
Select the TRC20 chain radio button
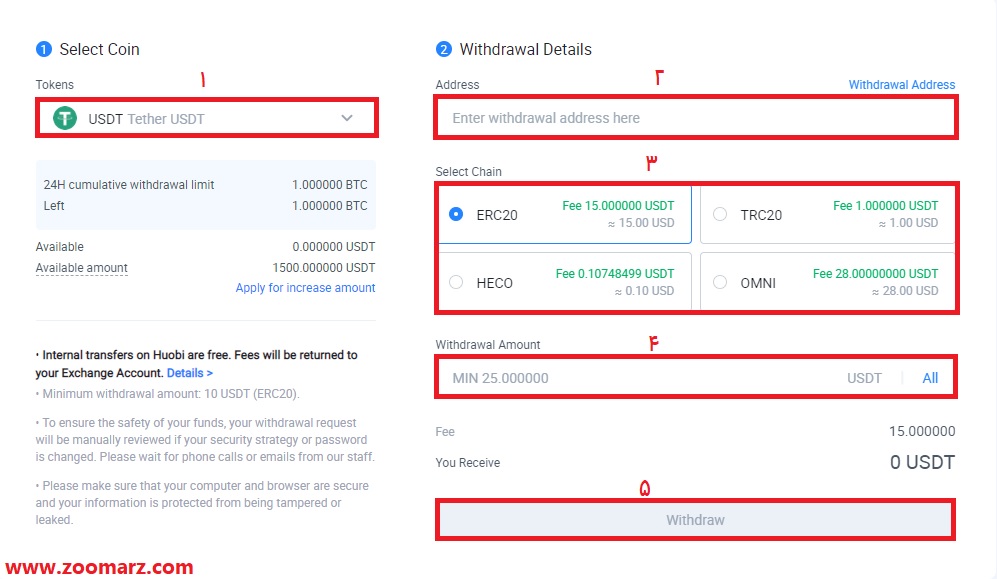720,214
